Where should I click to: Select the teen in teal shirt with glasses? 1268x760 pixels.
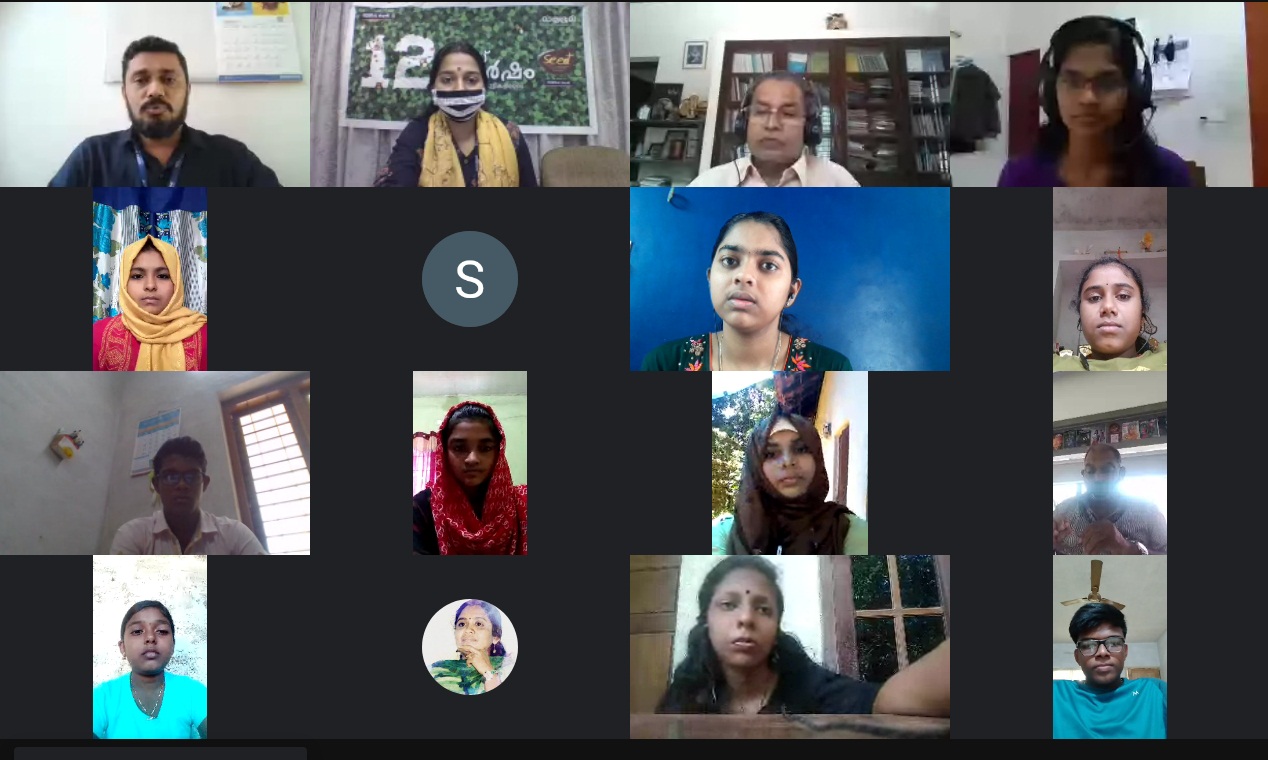pos(1110,647)
